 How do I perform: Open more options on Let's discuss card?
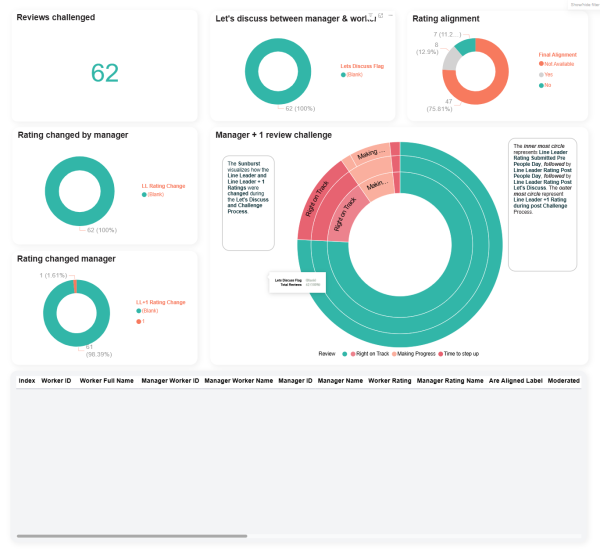390,16
